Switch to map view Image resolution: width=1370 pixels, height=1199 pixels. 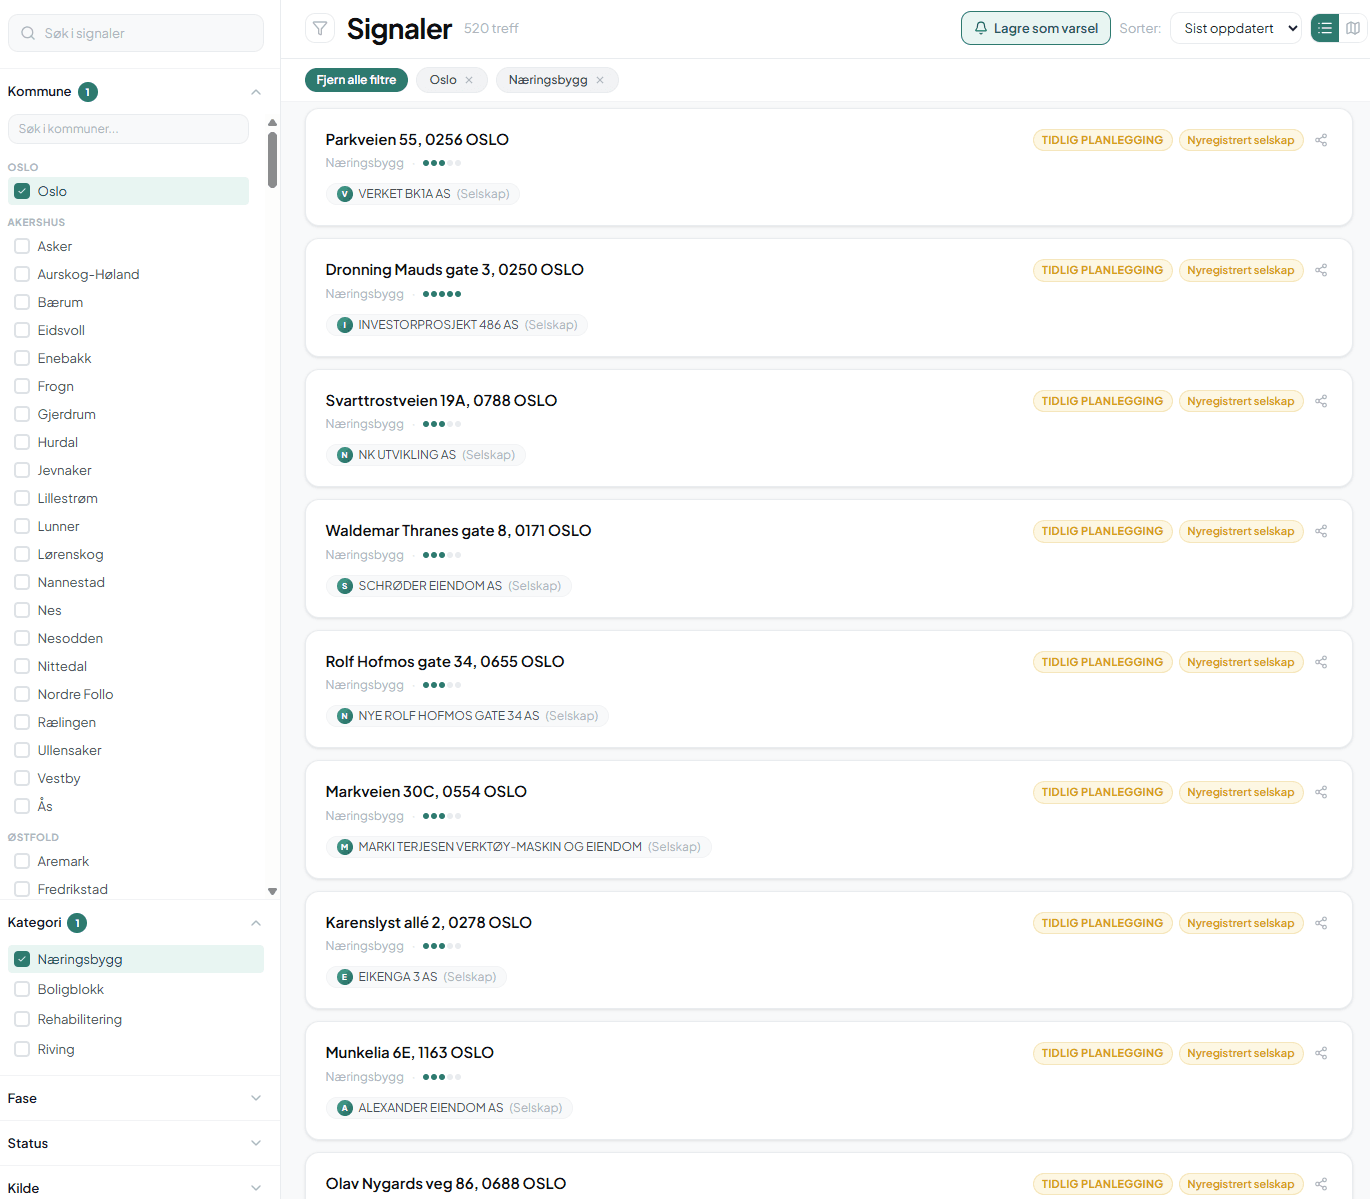1353,28
